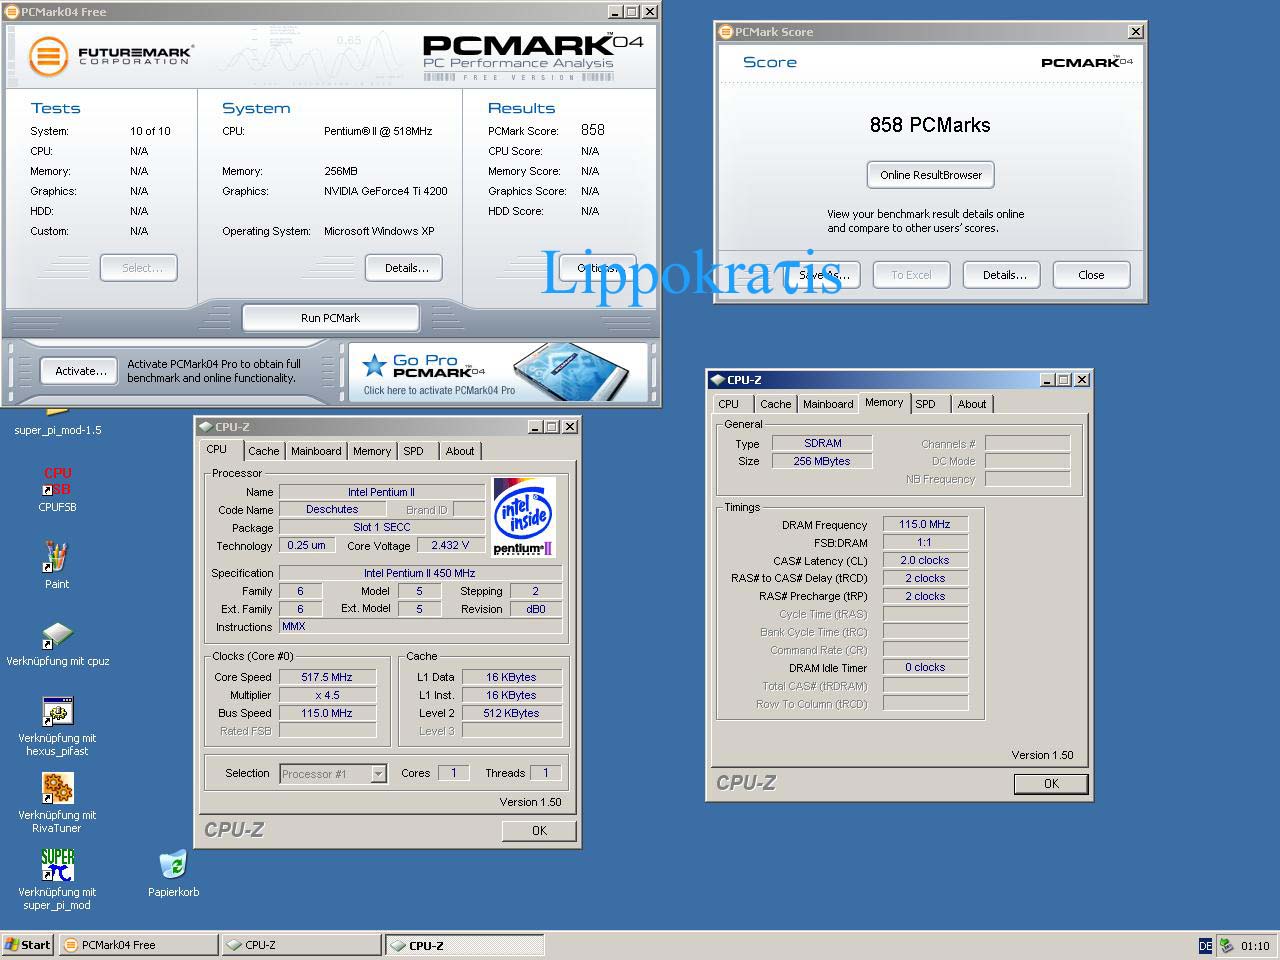The height and width of the screenshot is (960, 1280).
Task: Click the Instructions MMX value
Action: (420, 627)
